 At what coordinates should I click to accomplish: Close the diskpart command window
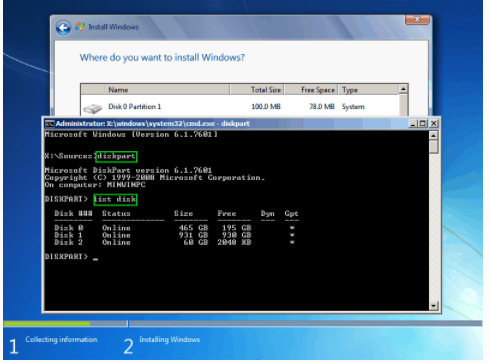pos(433,124)
